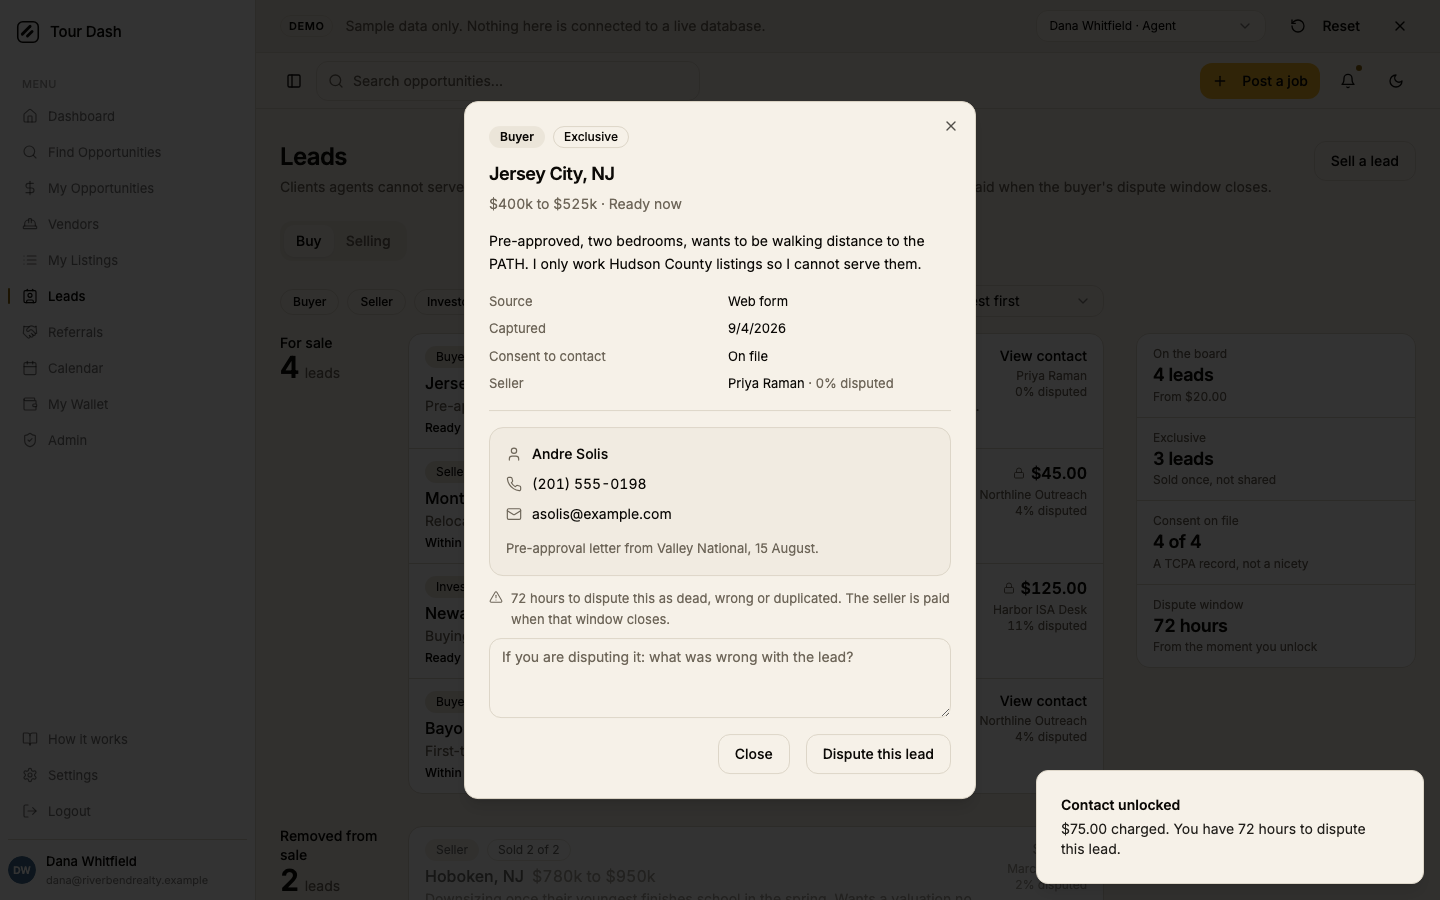
Task: Select the Referrals menu entry
Action: pos(128,332)
